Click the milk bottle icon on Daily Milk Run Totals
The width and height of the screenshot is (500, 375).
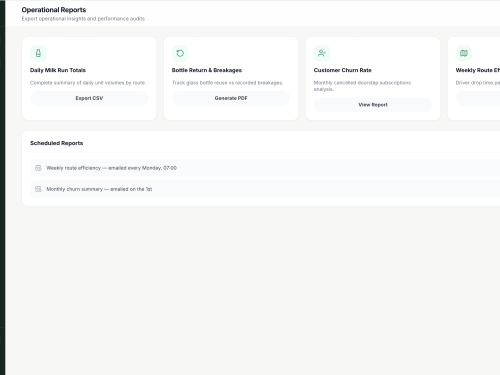pyautogui.click(x=38, y=53)
